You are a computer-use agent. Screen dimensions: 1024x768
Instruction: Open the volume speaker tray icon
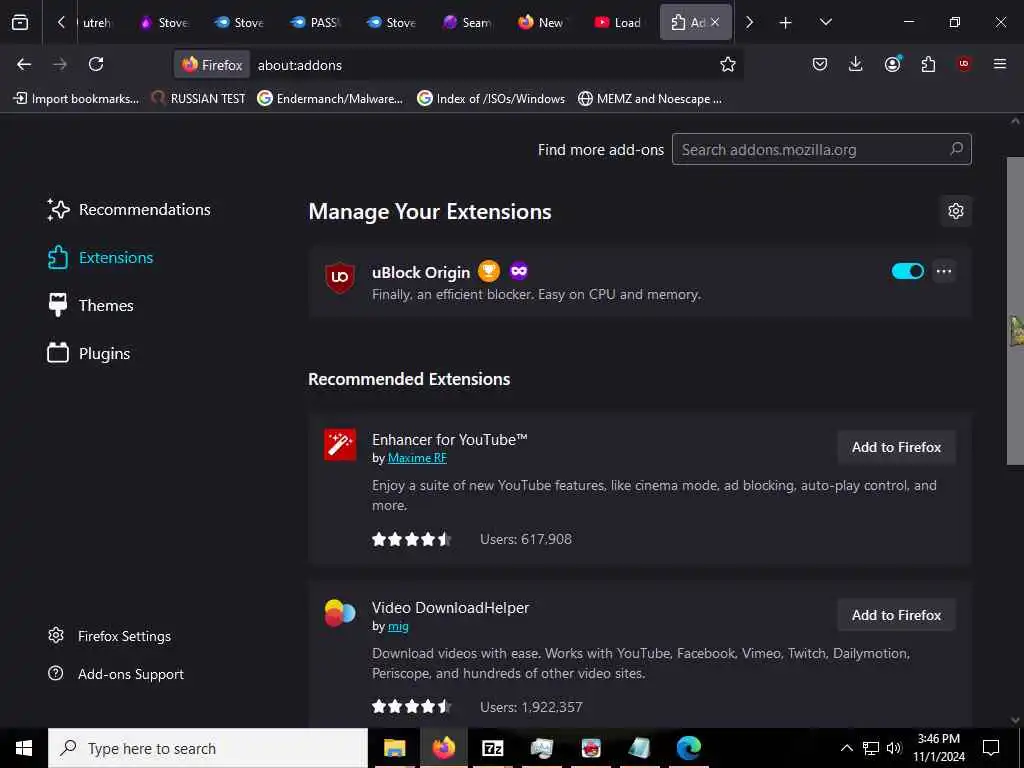(x=894, y=748)
